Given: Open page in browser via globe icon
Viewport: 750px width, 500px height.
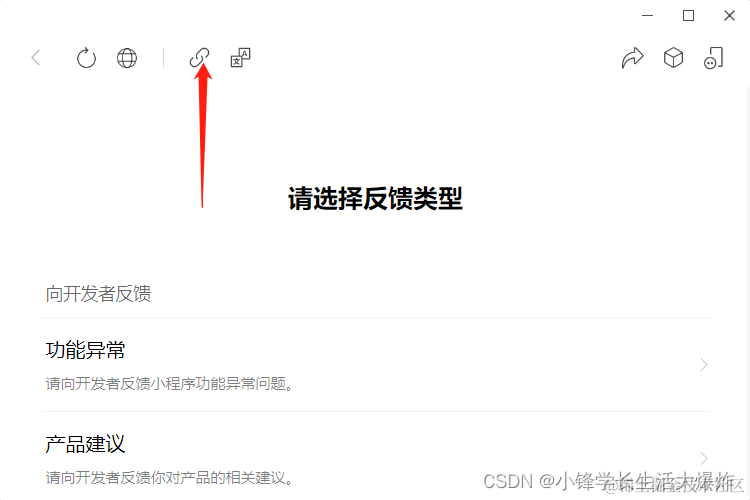Looking at the screenshot, I should coord(127,58).
